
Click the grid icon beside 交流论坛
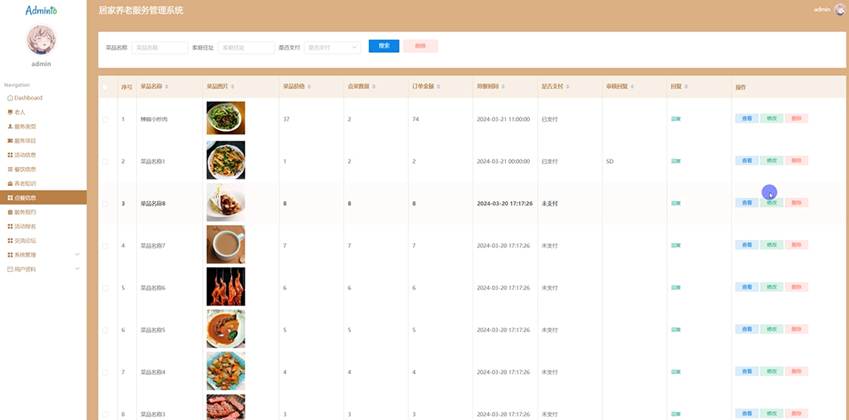(10, 240)
